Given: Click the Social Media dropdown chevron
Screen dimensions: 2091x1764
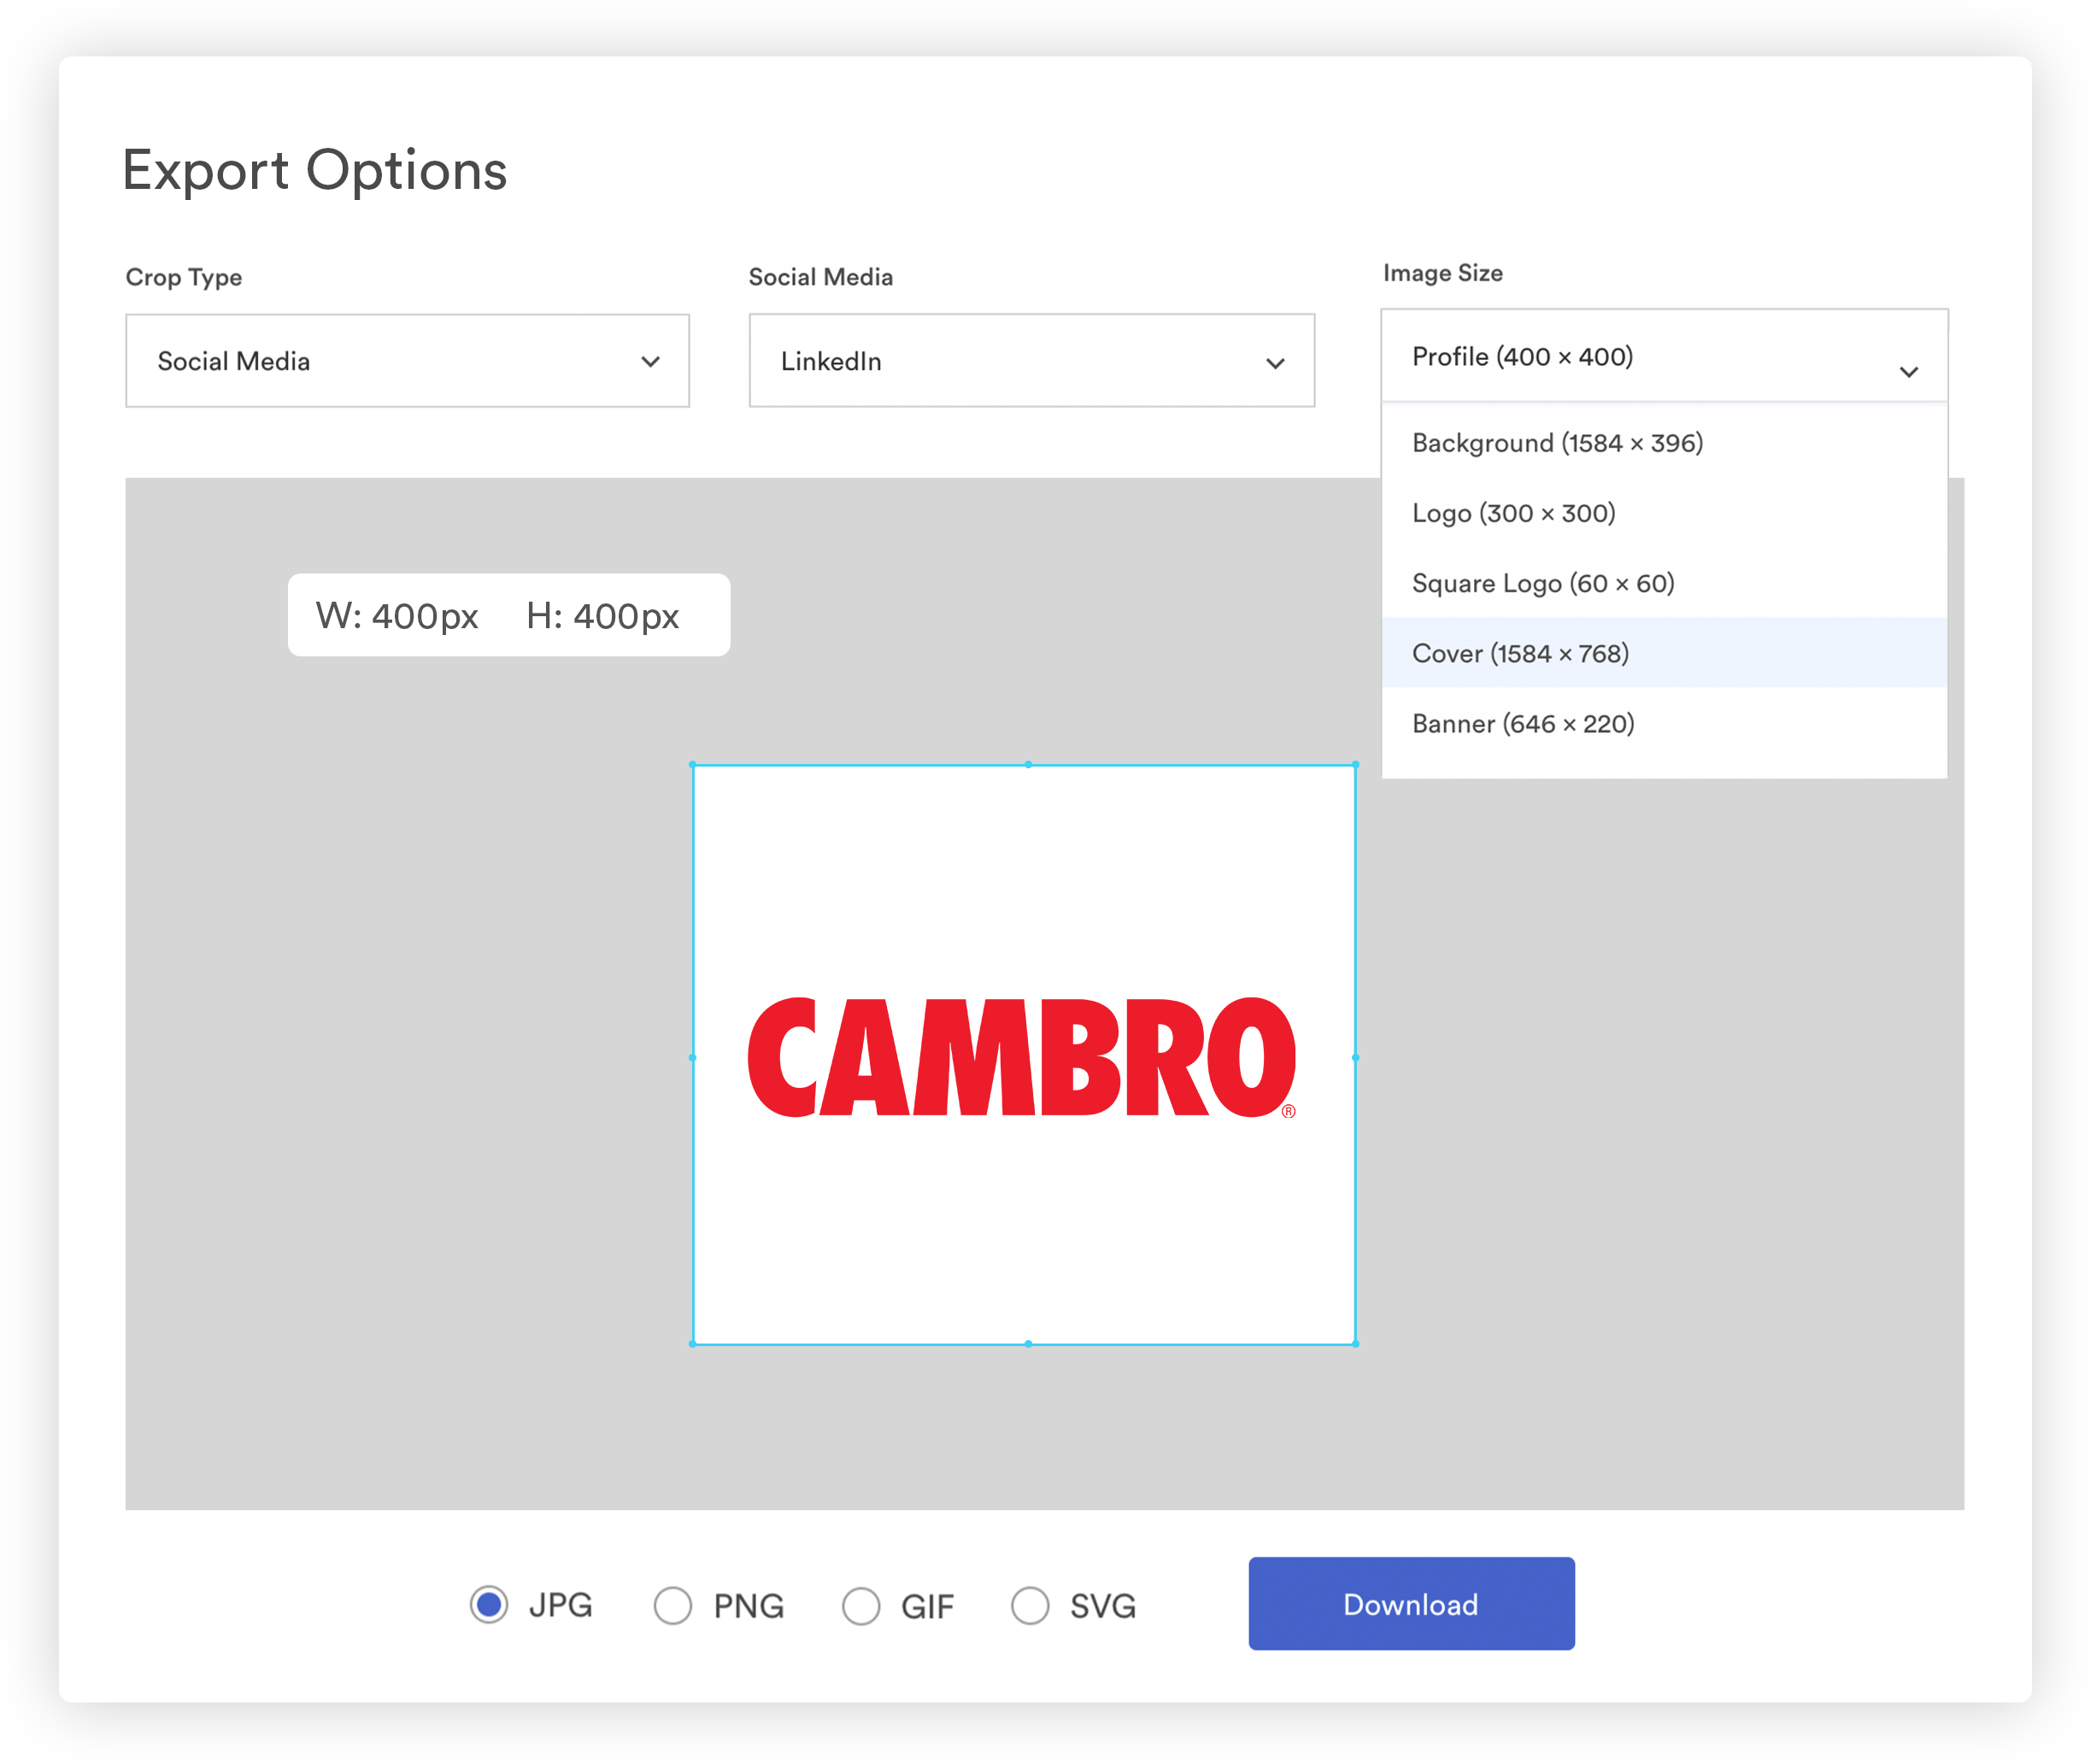Looking at the screenshot, I should click(x=1276, y=362).
